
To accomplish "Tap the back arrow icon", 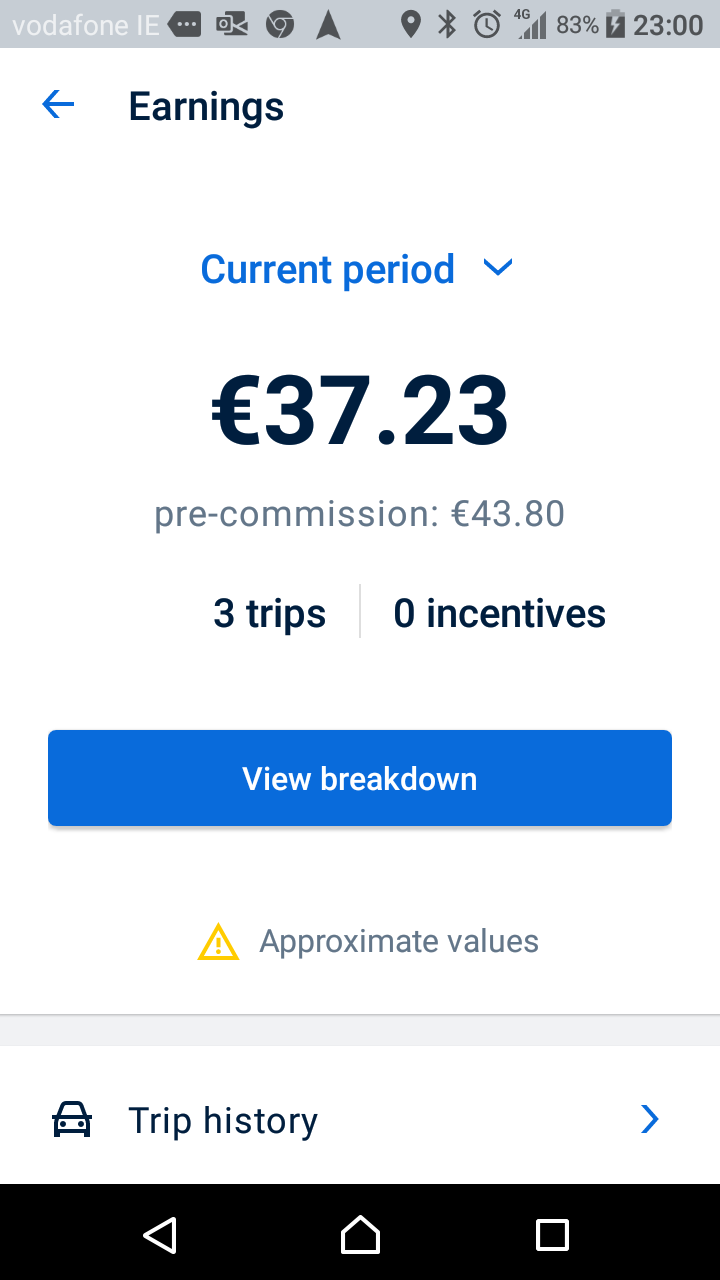I will click(x=58, y=105).
